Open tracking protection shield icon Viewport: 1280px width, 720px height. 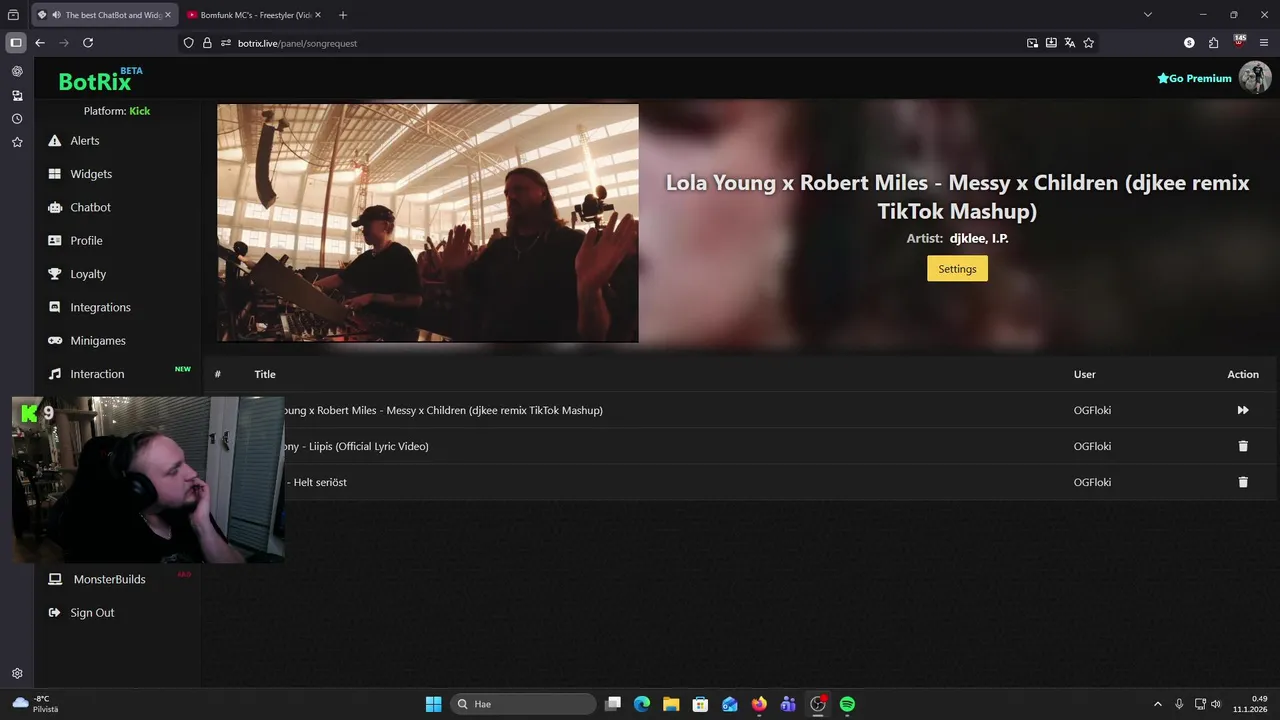click(188, 43)
